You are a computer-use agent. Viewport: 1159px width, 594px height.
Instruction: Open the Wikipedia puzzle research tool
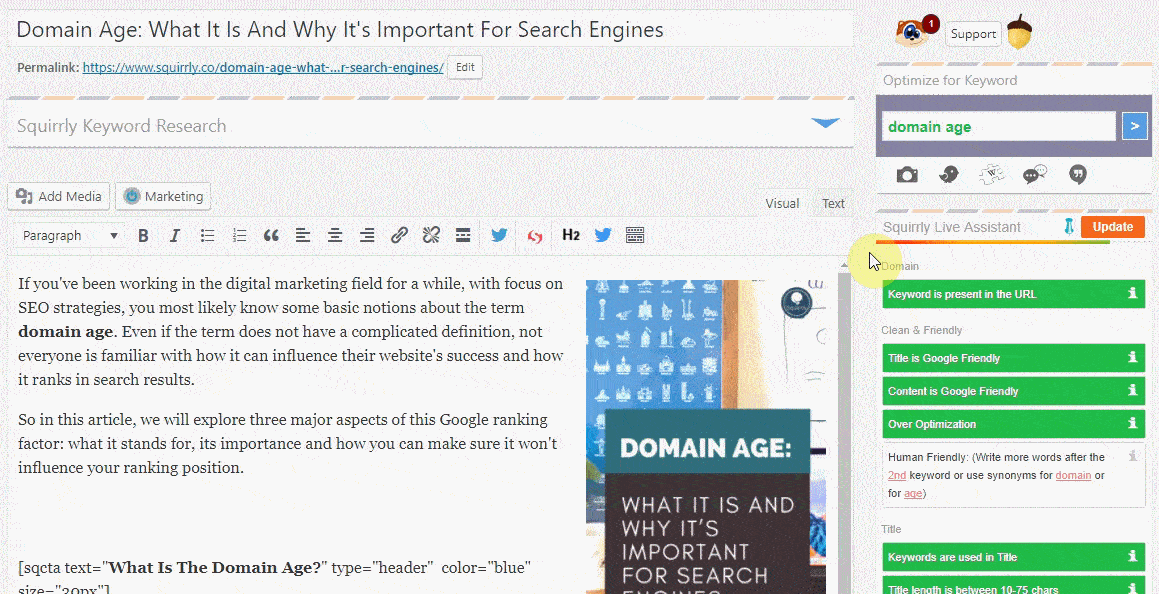coord(992,175)
